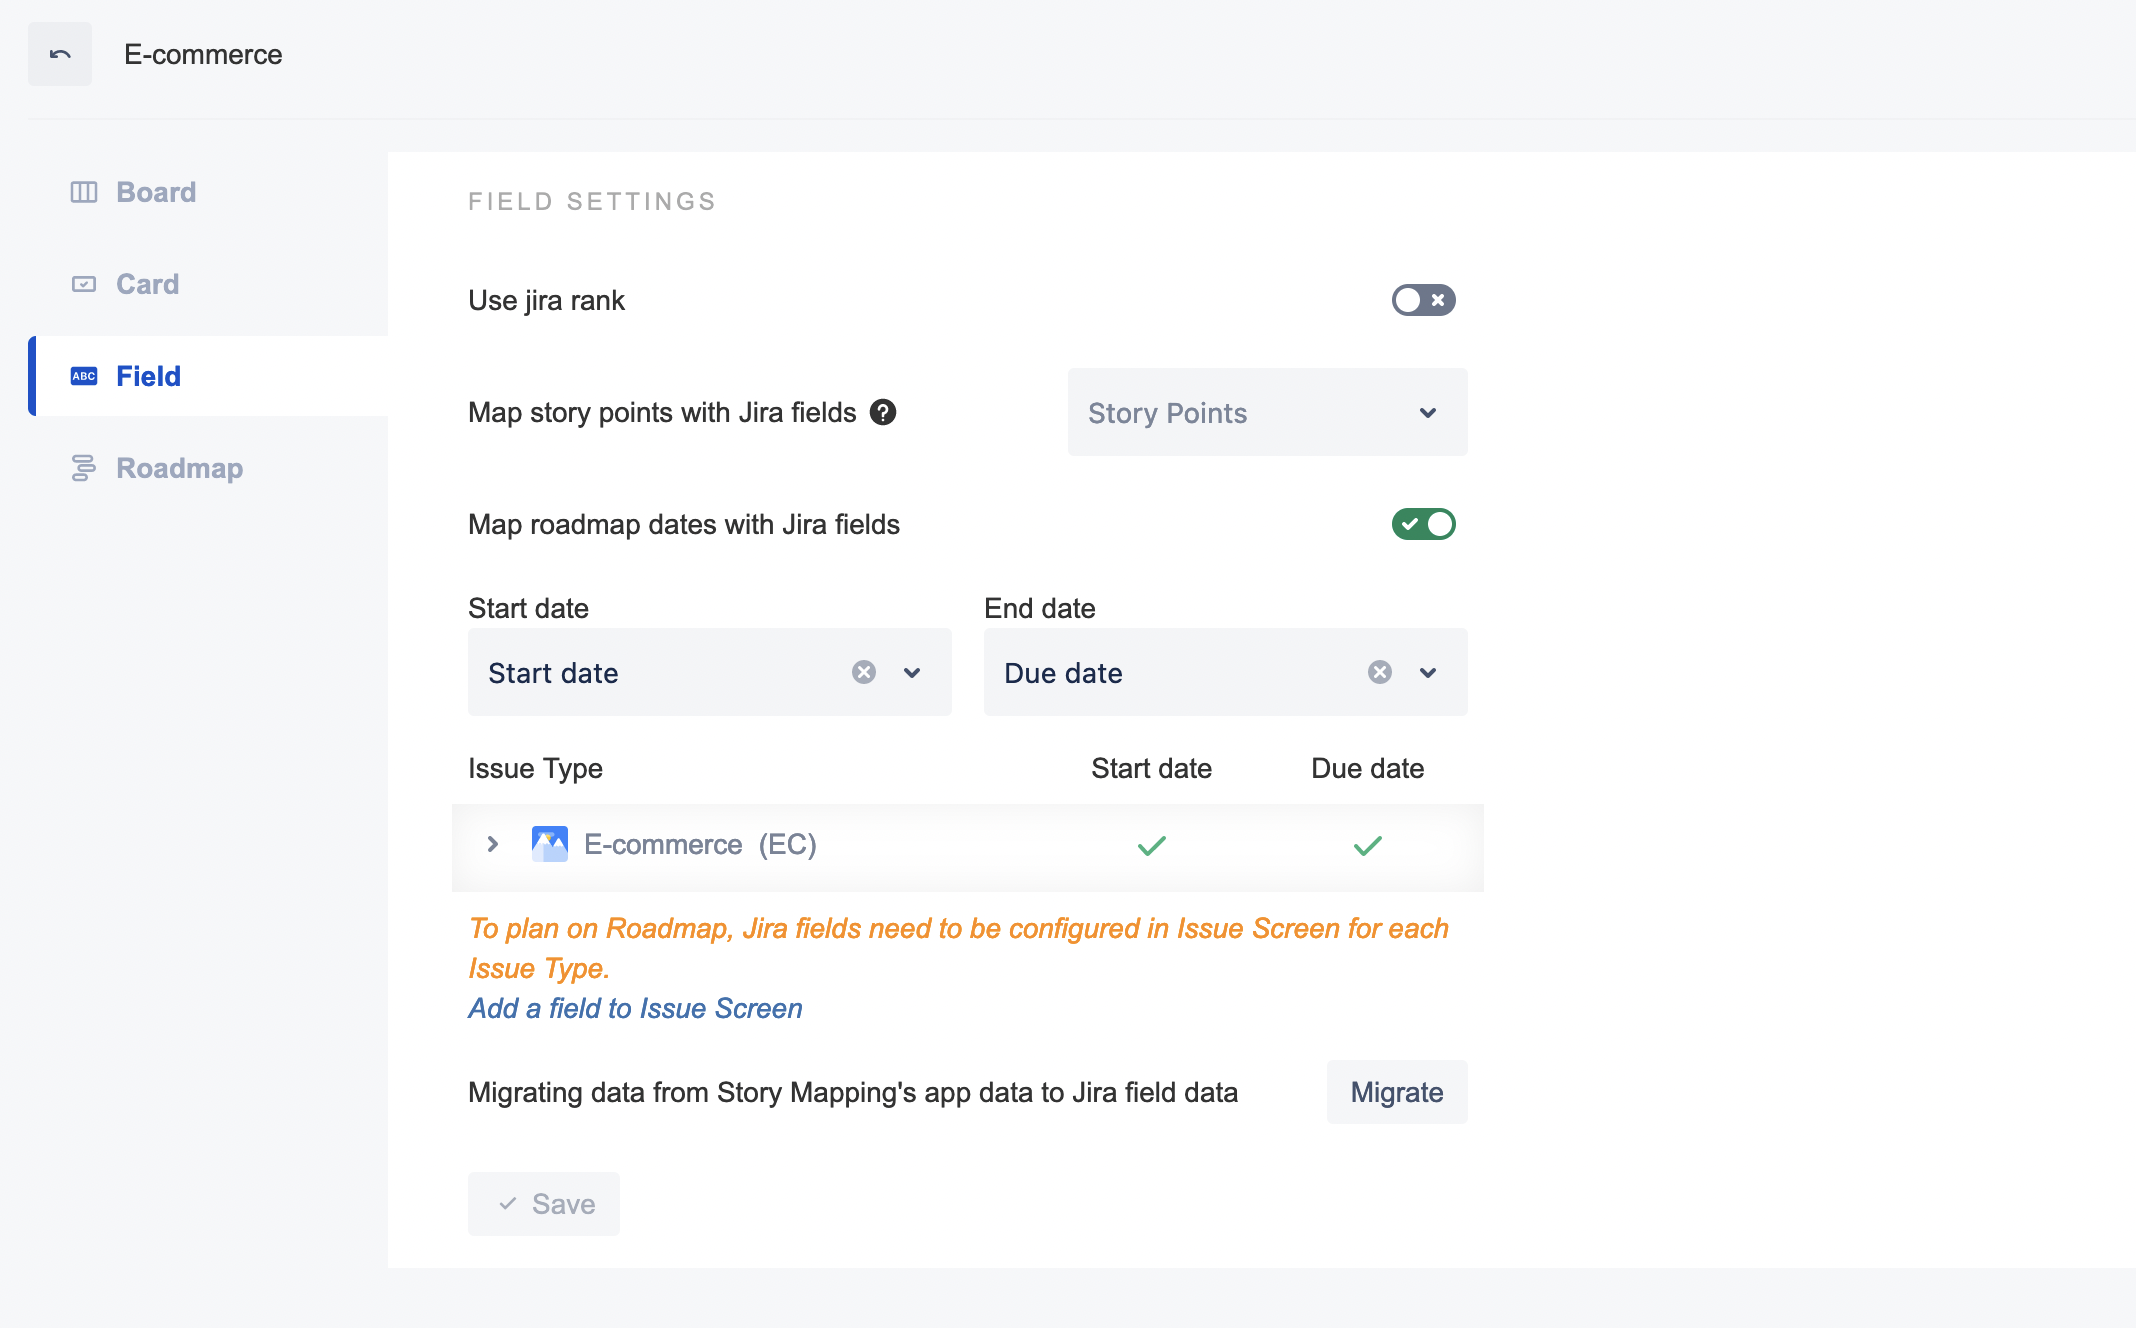Clear the Due date field selection
The image size is (2136, 1328).
(1380, 672)
